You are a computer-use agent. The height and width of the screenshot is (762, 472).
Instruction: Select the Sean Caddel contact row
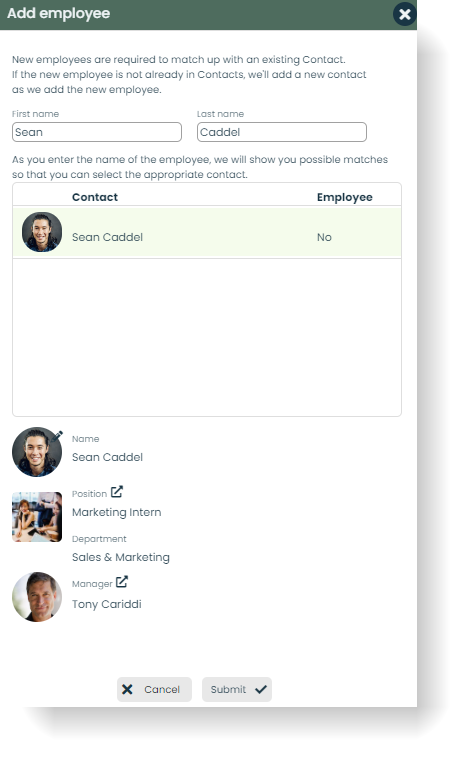pyautogui.click(x=207, y=232)
